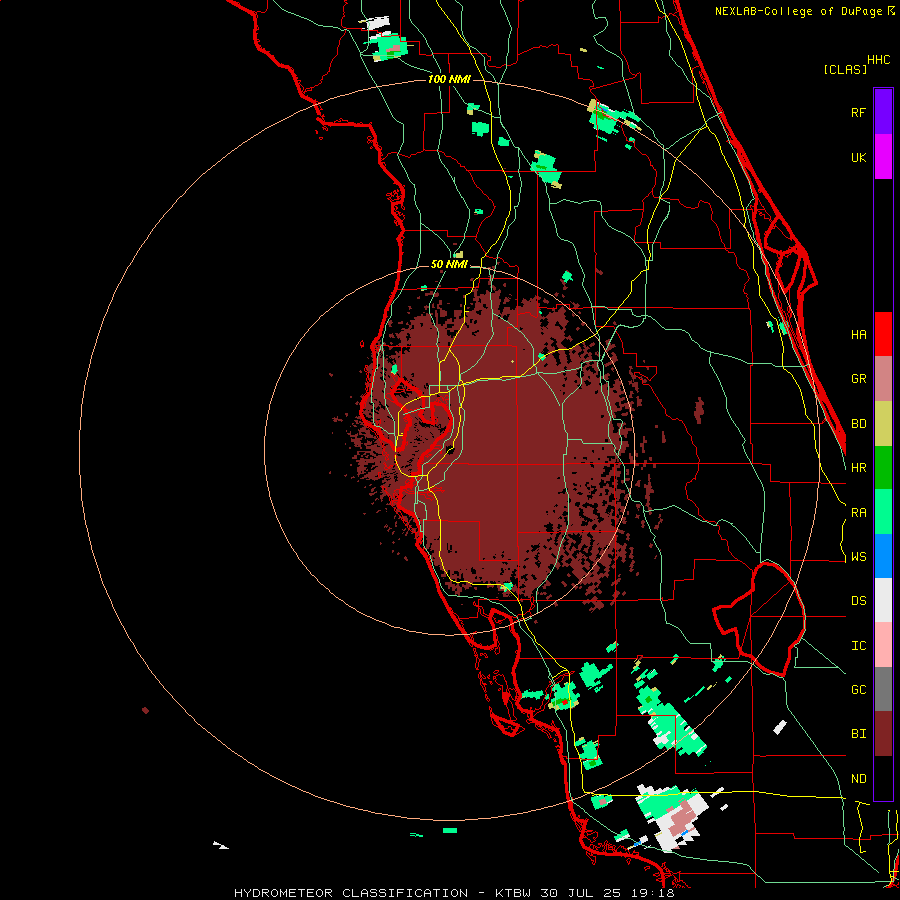Click the 50 NMI range ring label
This screenshot has width=900, height=900.
(449, 265)
